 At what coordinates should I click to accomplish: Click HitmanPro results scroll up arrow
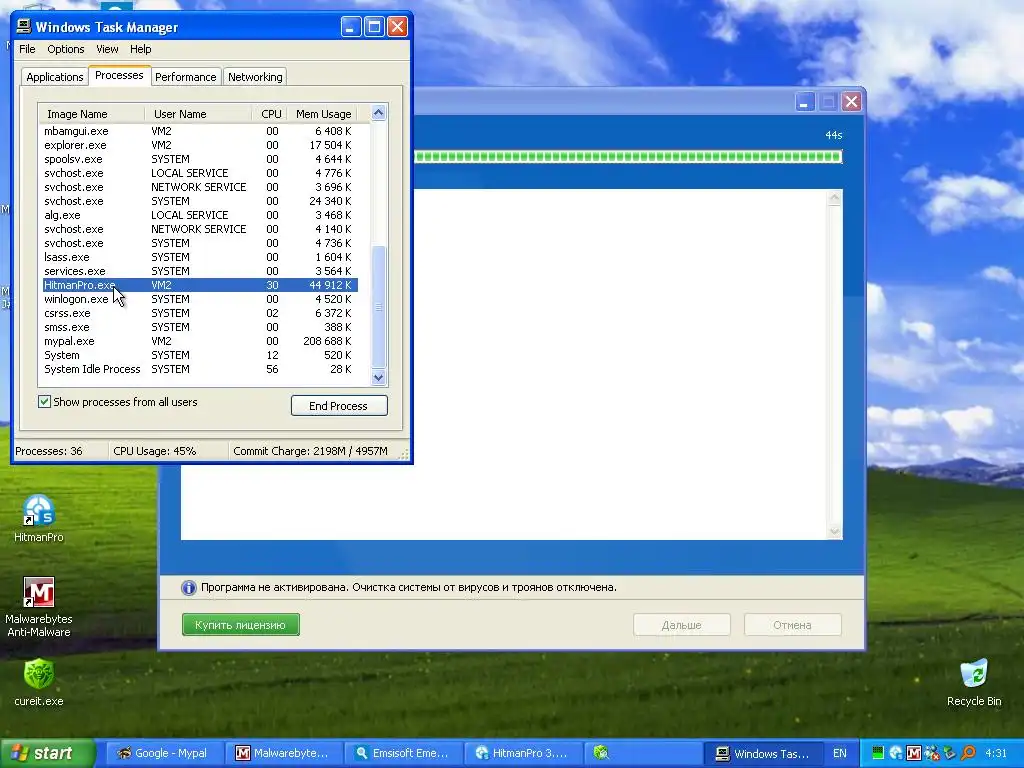(x=835, y=199)
